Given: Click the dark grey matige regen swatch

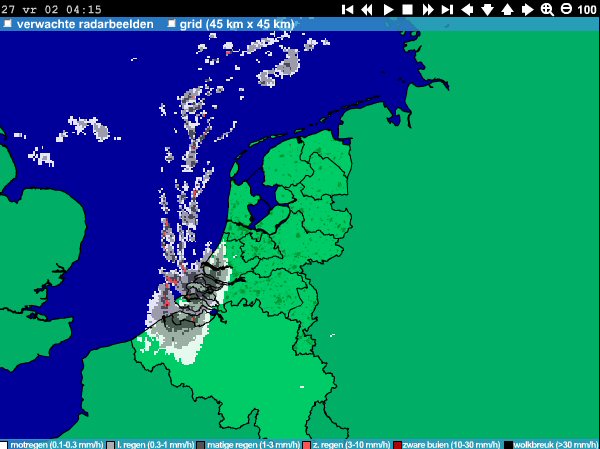Looking at the screenshot, I should tap(201, 445).
